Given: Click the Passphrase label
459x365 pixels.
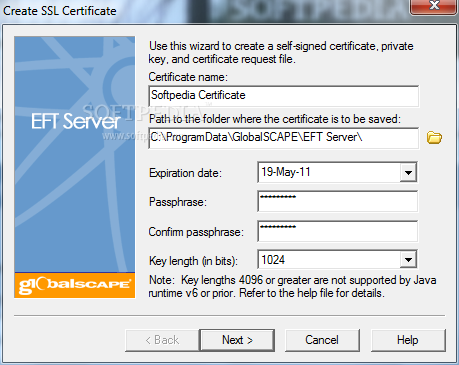Looking at the screenshot, I should click(178, 202).
